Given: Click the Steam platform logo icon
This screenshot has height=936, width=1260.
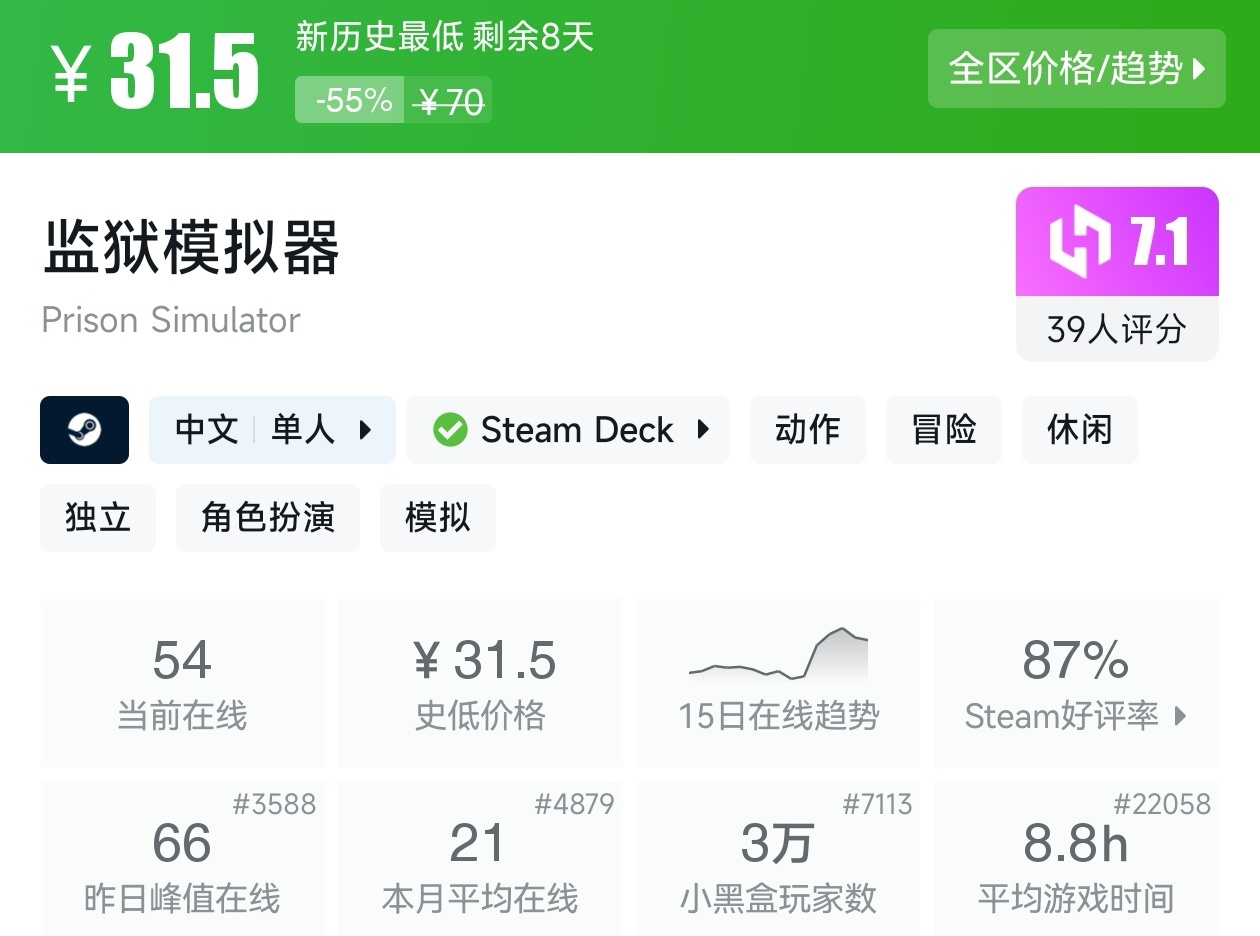Looking at the screenshot, I should pyautogui.click(x=84, y=430).
